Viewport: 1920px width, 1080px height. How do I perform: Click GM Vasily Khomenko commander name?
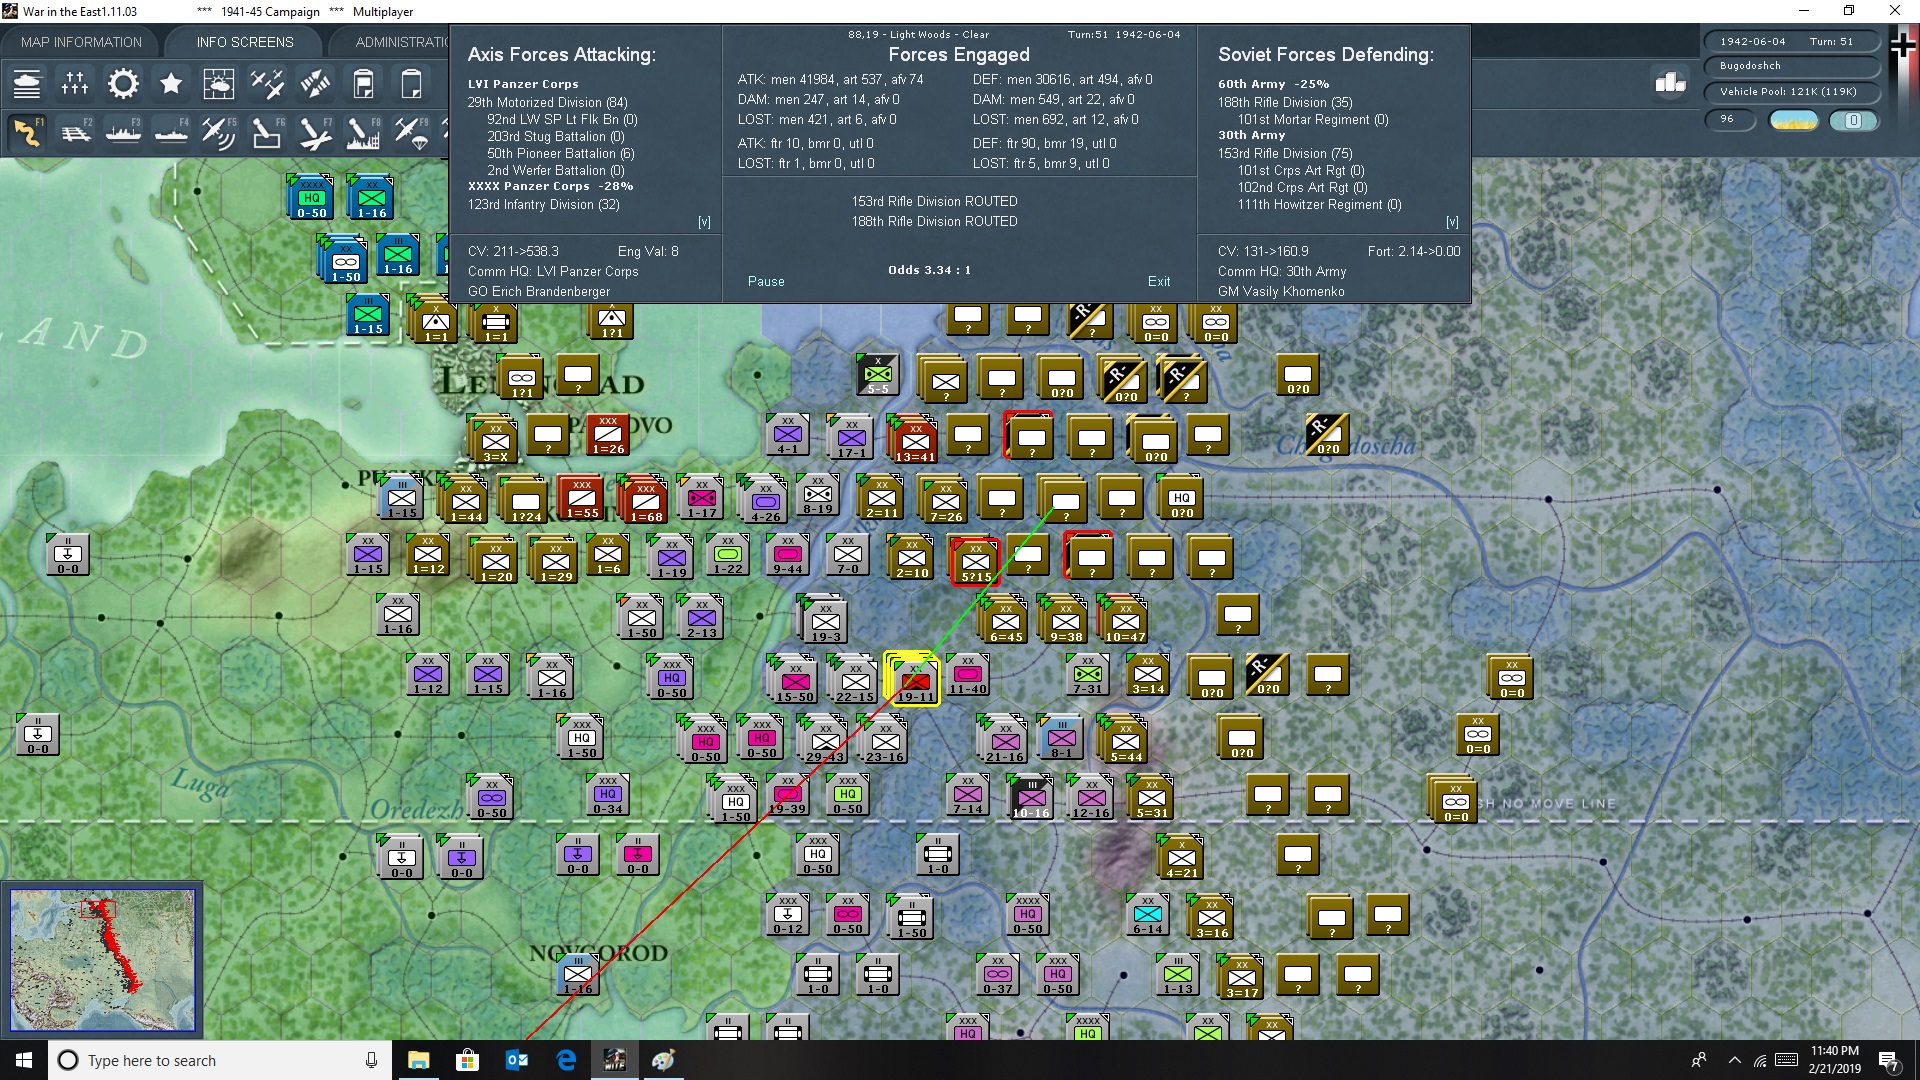pos(1281,292)
